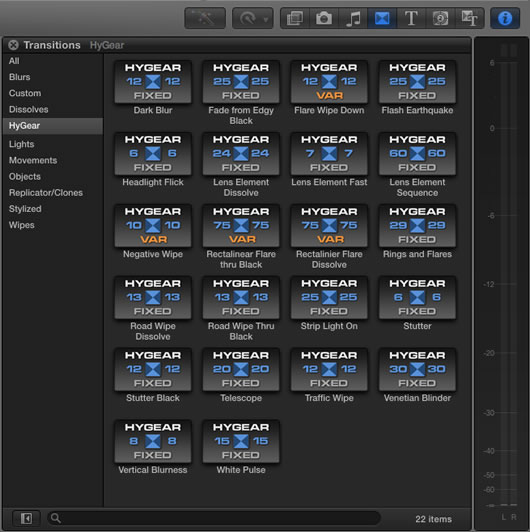Select the Dark Blur transition
The width and height of the screenshot is (530, 532).
coord(153,82)
